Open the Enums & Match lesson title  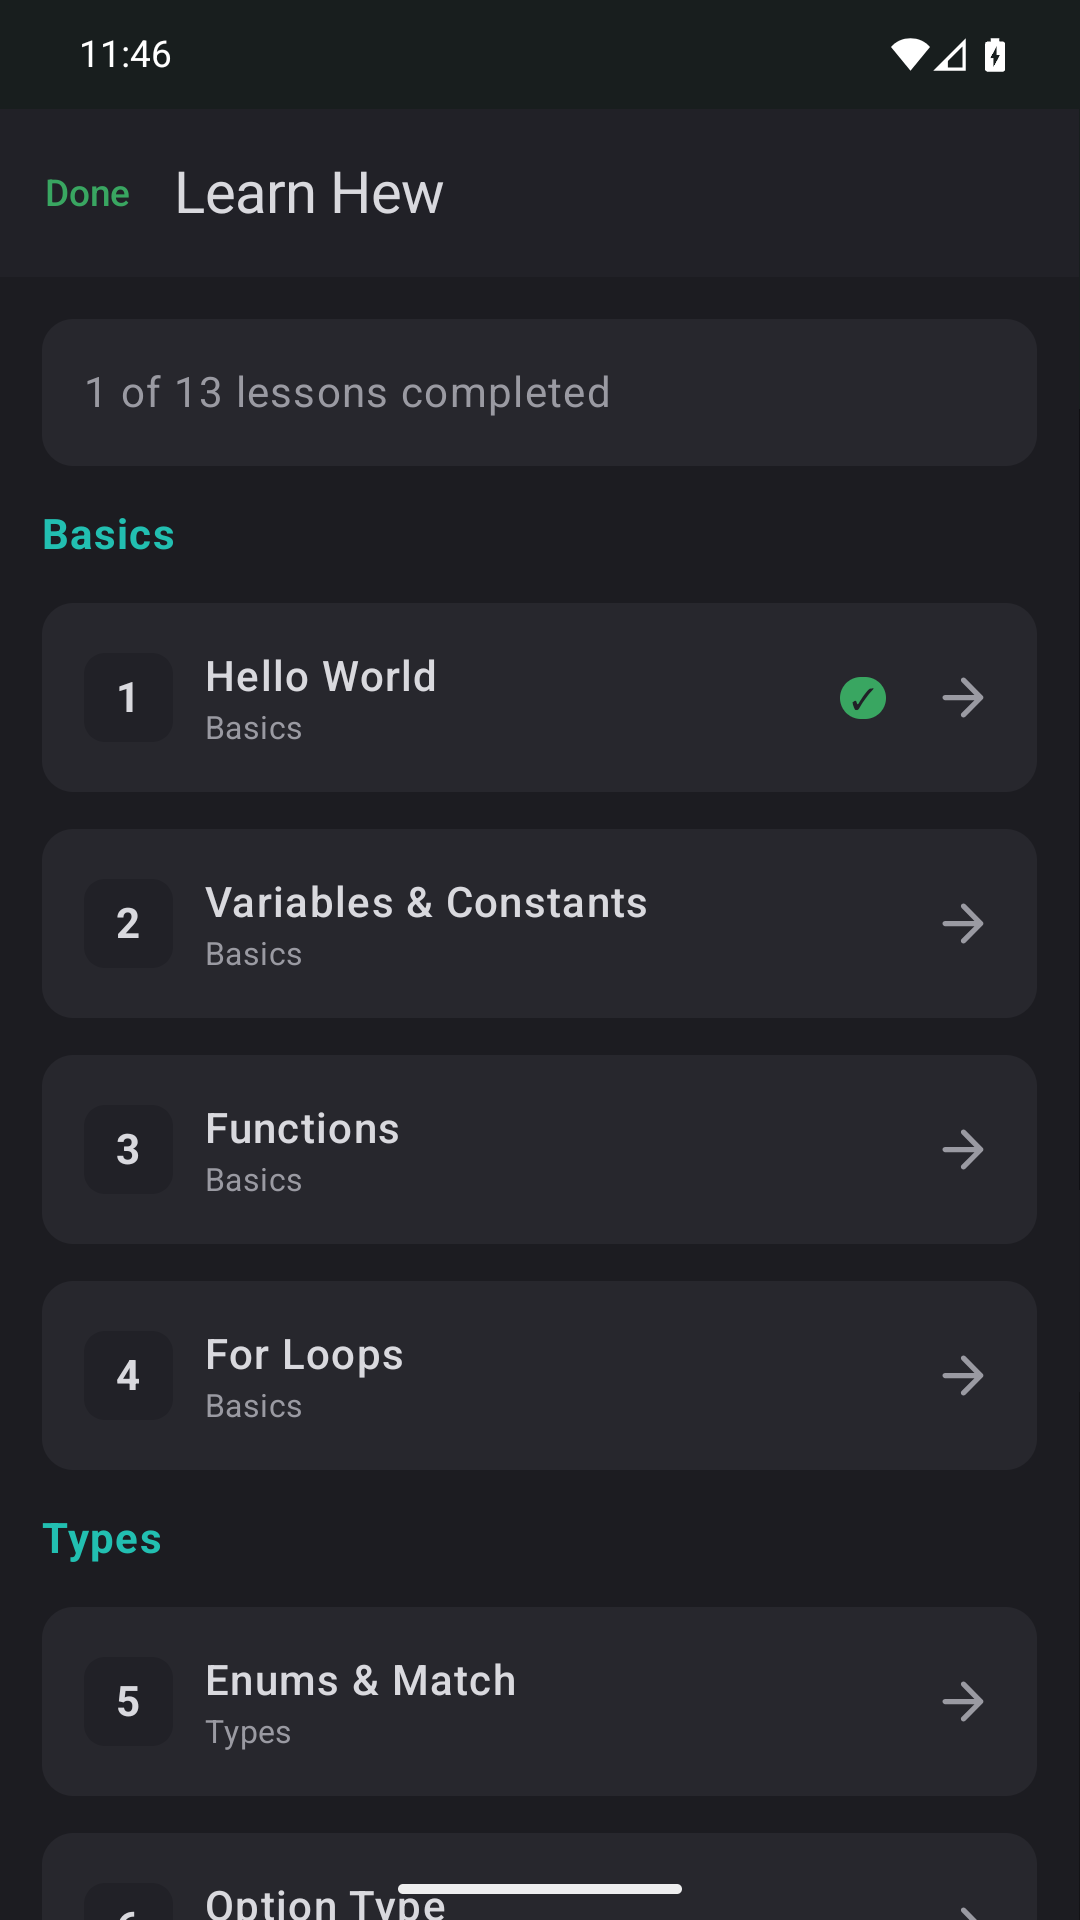click(361, 1681)
